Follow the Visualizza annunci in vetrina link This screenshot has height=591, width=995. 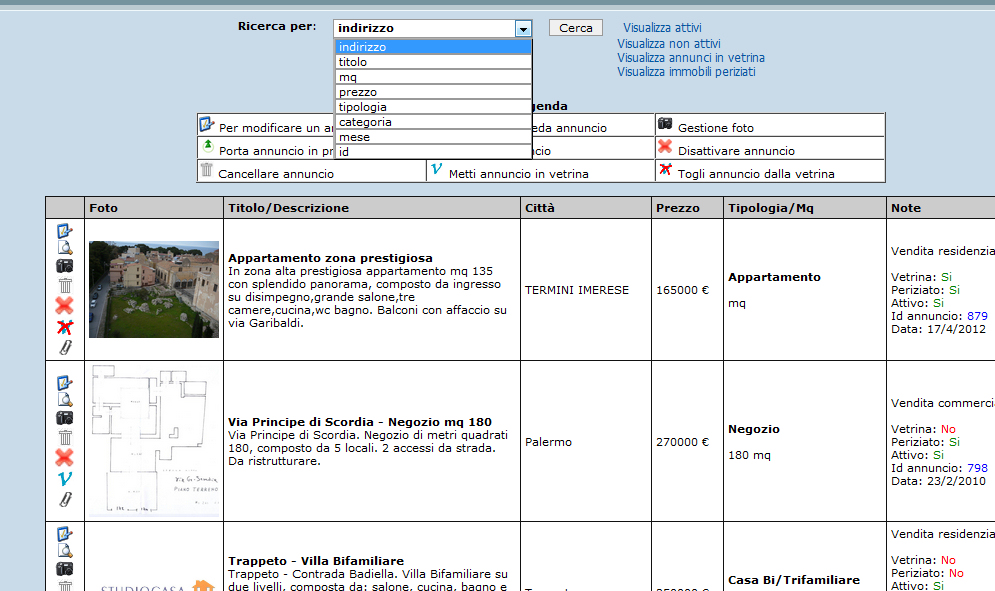(691, 58)
